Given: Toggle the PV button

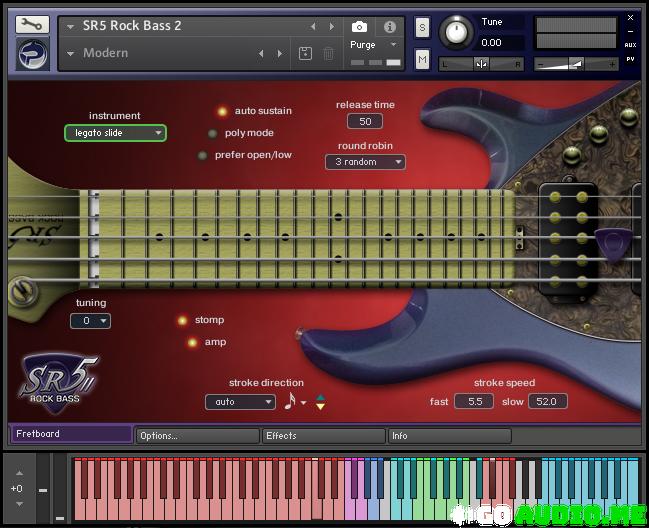Looking at the screenshot, I should point(630,59).
